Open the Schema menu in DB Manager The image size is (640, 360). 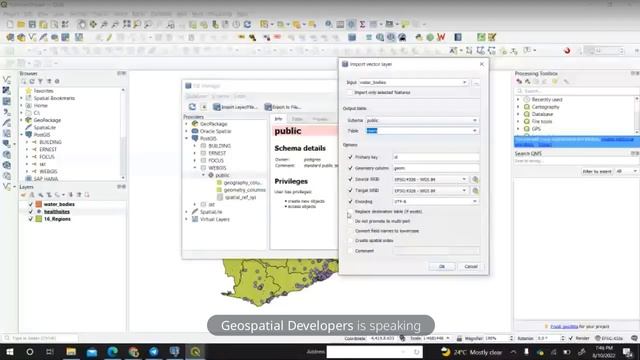220,96
